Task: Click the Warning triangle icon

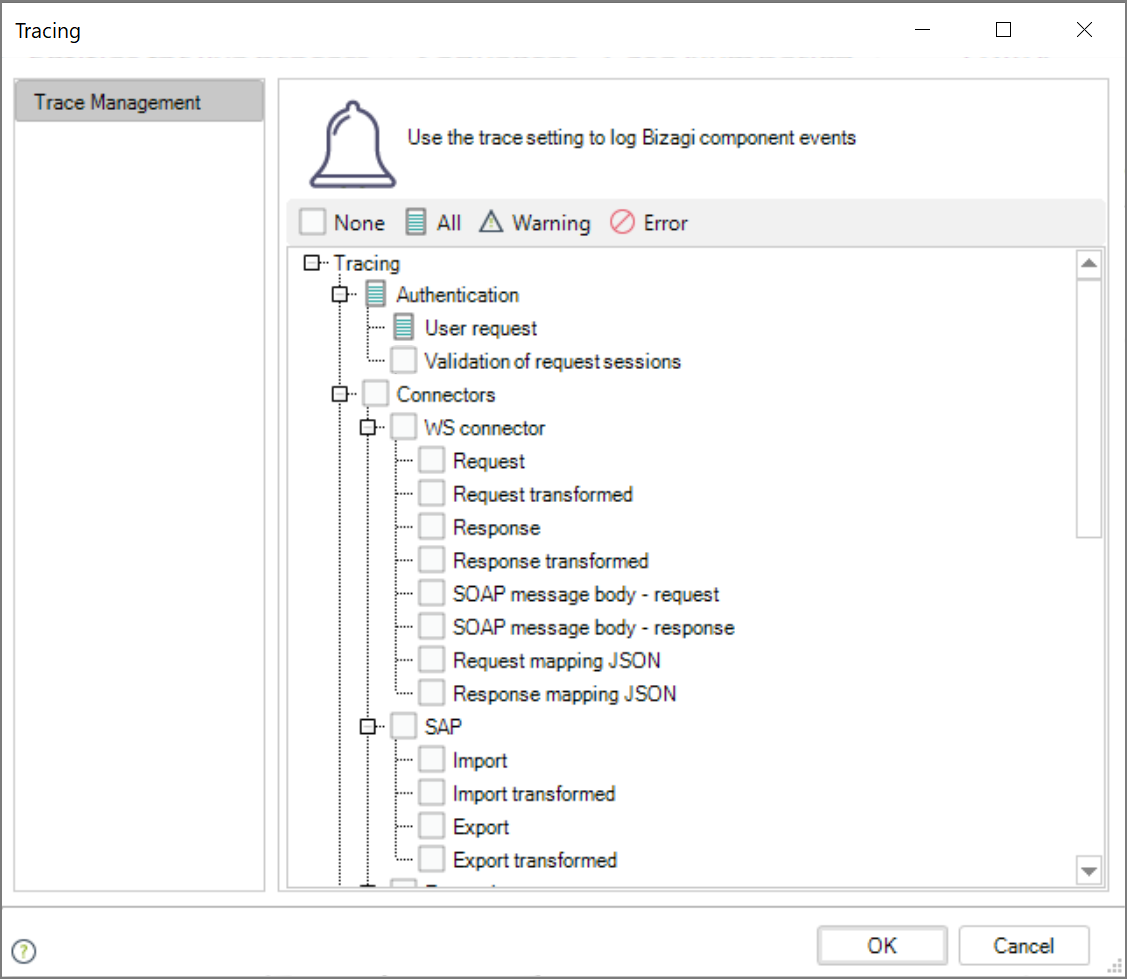Action: pyautogui.click(x=491, y=221)
